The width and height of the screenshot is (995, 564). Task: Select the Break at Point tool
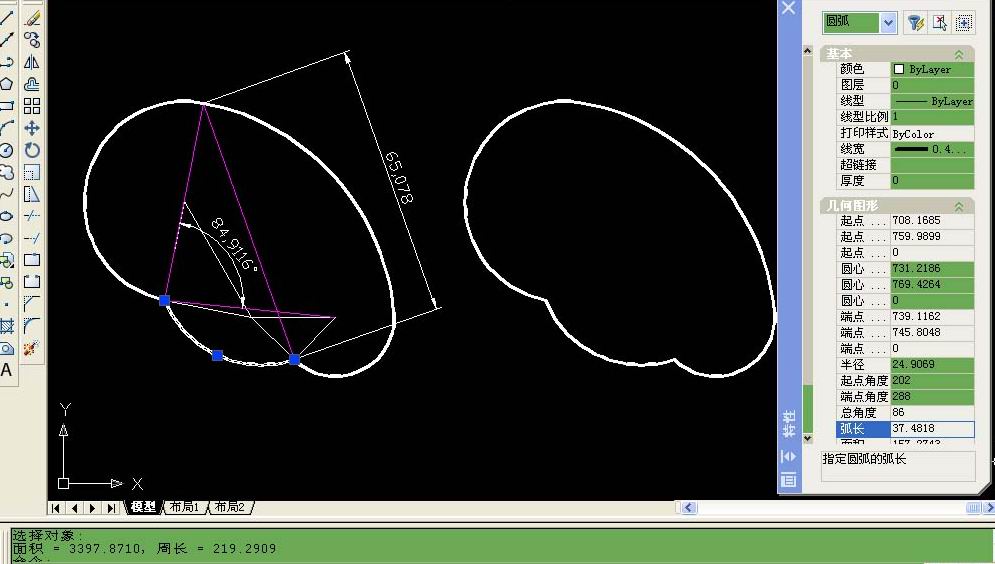click(32, 259)
